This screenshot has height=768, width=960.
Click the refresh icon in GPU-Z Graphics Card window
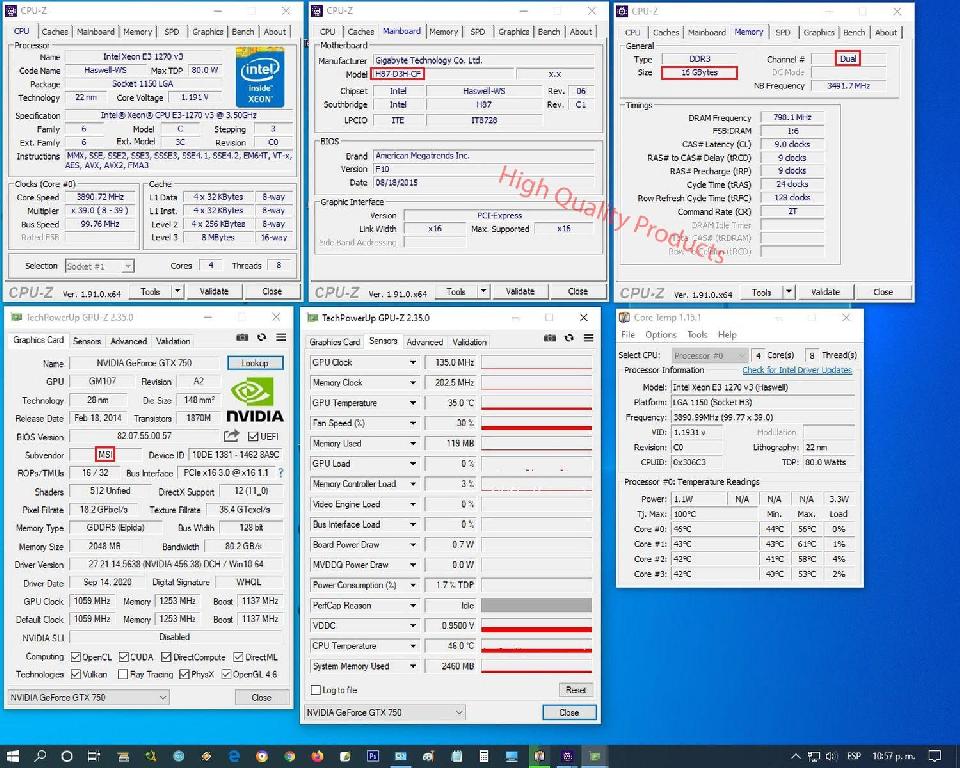pos(261,337)
